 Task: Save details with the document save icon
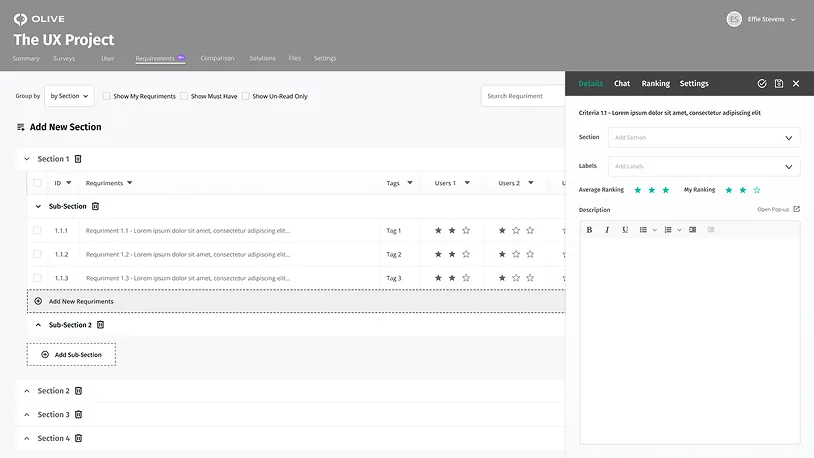point(779,84)
